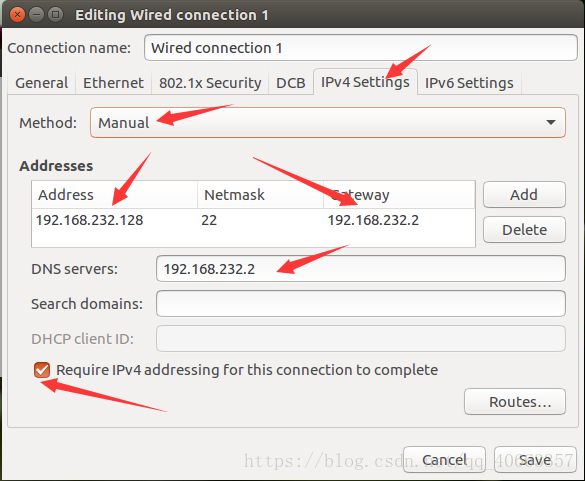The height and width of the screenshot is (481, 585).
Task: Cancel editing the connection
Action: point(444,460)
